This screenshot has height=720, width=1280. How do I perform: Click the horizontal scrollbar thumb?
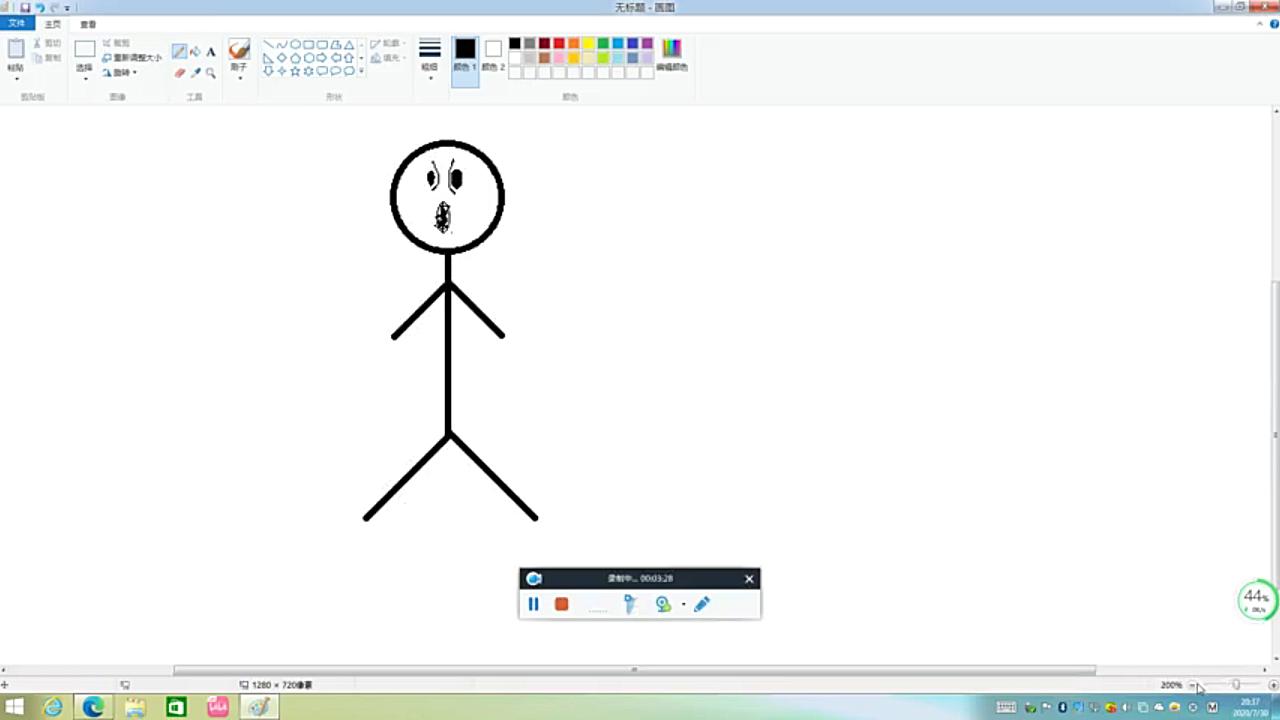pyautogui.click(x=634, y=670)
